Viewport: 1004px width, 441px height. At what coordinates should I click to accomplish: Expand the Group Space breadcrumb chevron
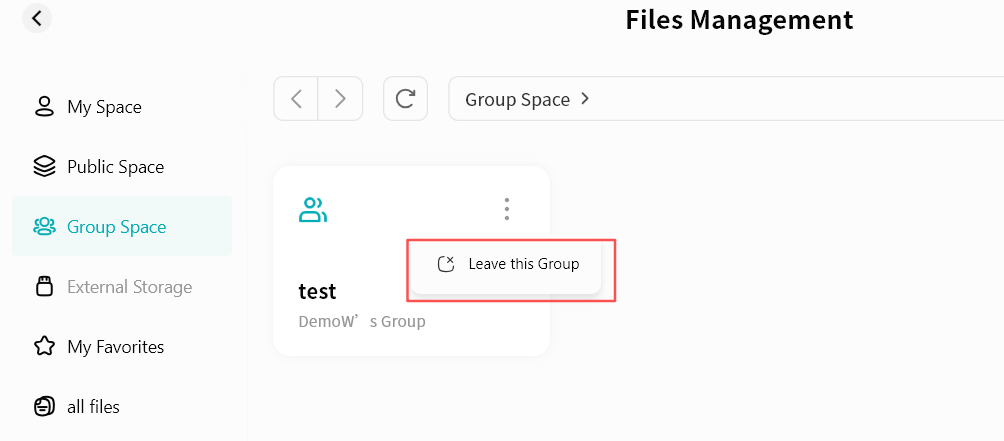[x=585, y=99]
